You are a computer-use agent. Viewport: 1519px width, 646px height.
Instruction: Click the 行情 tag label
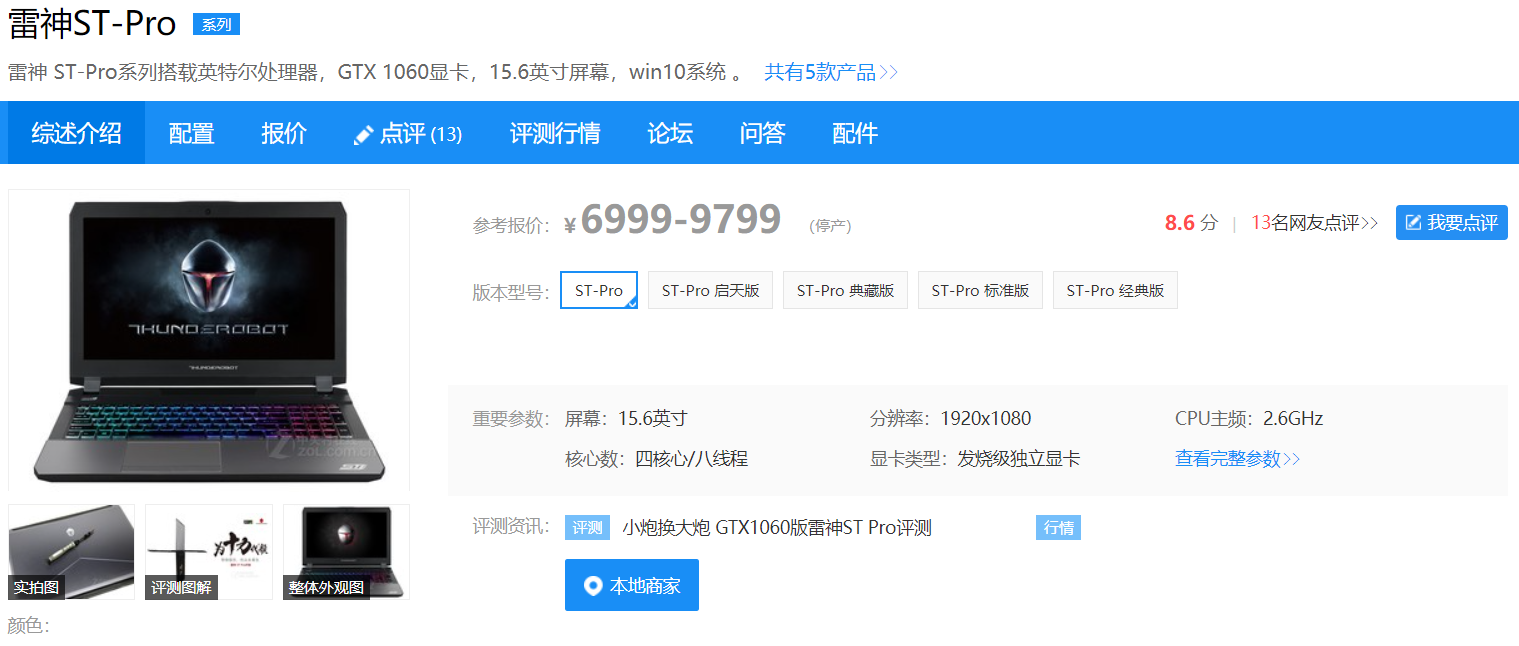coord(1058,528)
